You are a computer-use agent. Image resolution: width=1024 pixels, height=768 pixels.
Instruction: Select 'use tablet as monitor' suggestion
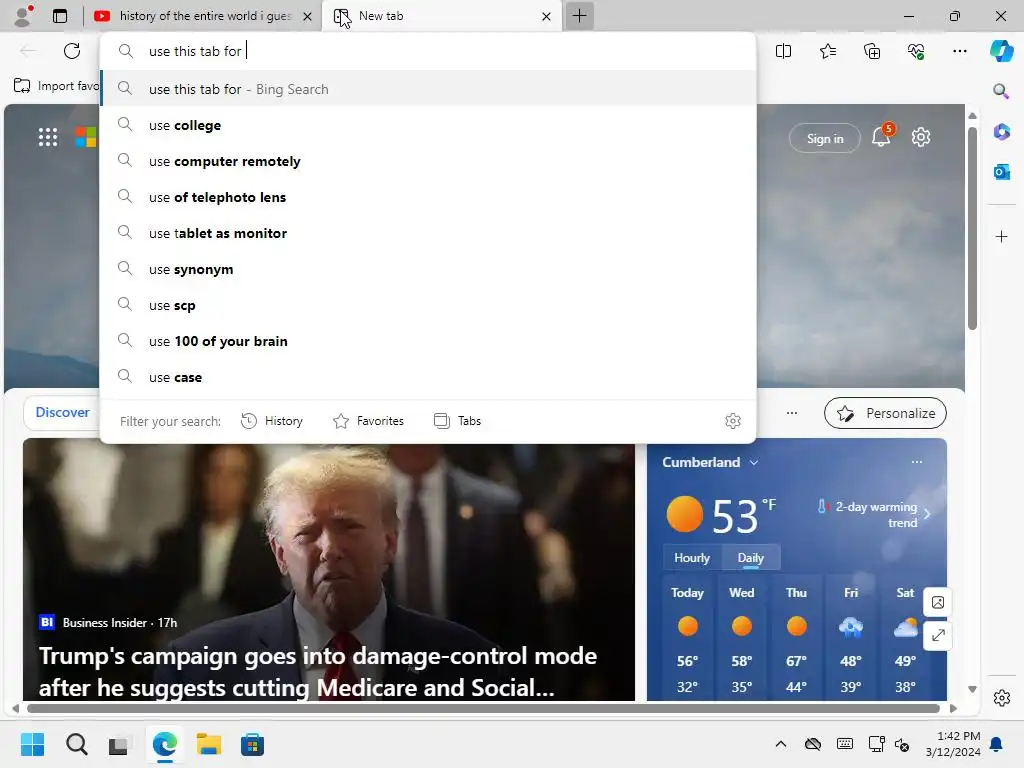point(428,232)
